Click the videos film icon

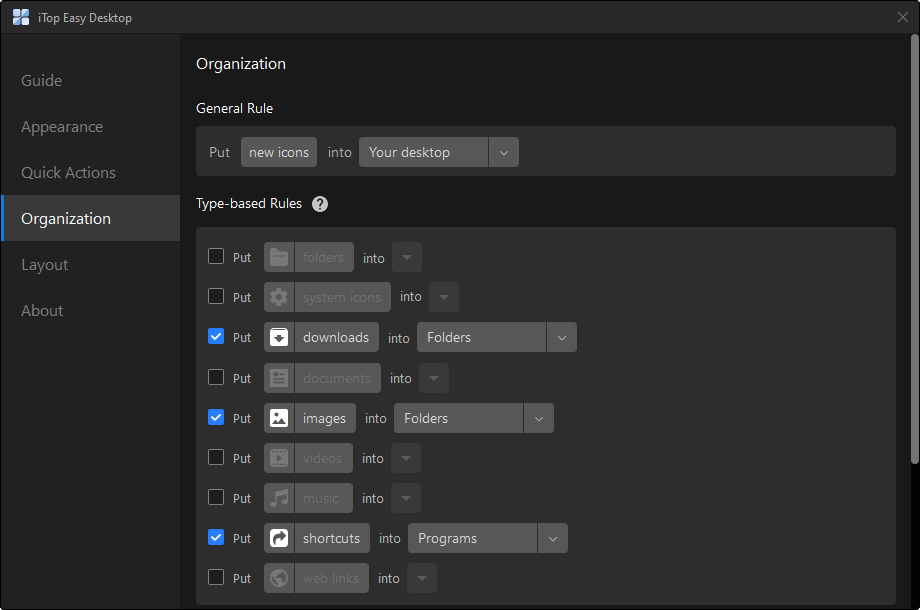tap(279, 458)
